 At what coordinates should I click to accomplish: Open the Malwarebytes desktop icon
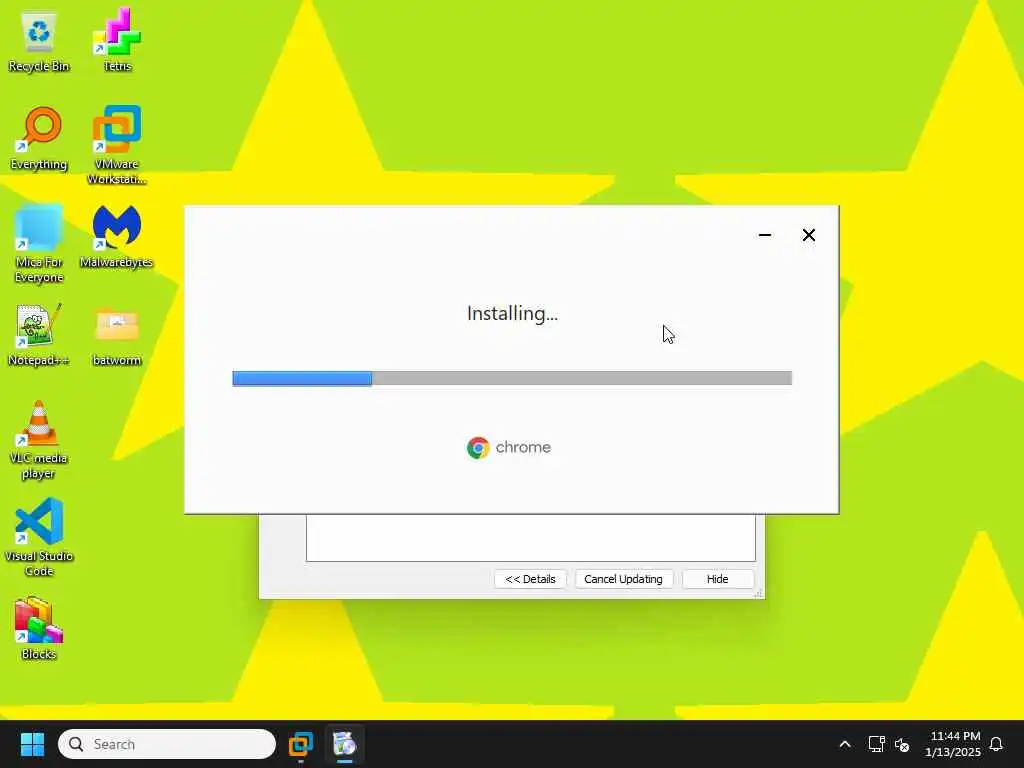click(x=116, y=236)
